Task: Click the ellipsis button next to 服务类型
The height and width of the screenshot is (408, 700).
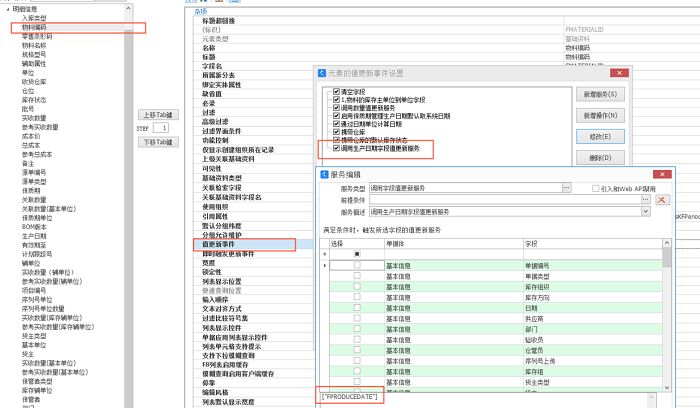Action: tap(566, 187)
